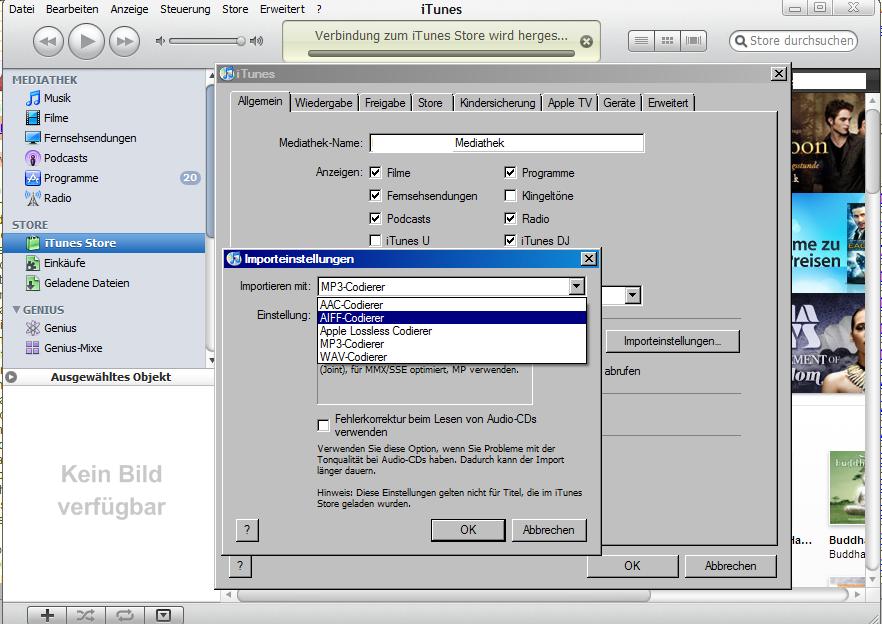This screenshot has height=624, width=882.
Task: Click the volume slider
Action: click(x=207, y=41)
